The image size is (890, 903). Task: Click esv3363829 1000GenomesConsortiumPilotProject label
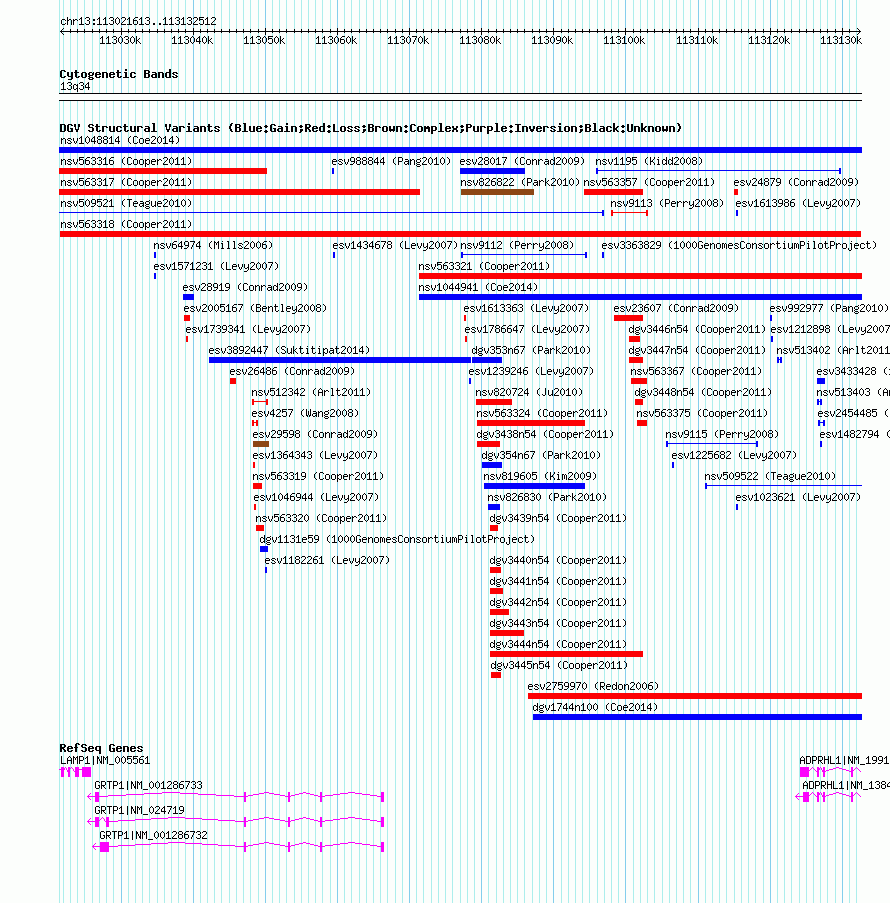tap(739, 245)
